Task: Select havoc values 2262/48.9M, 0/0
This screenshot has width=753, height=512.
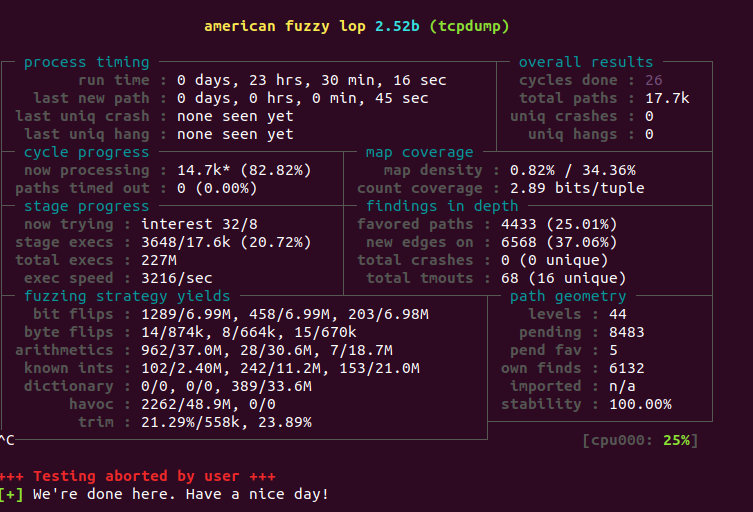Action: click(208, 404)
